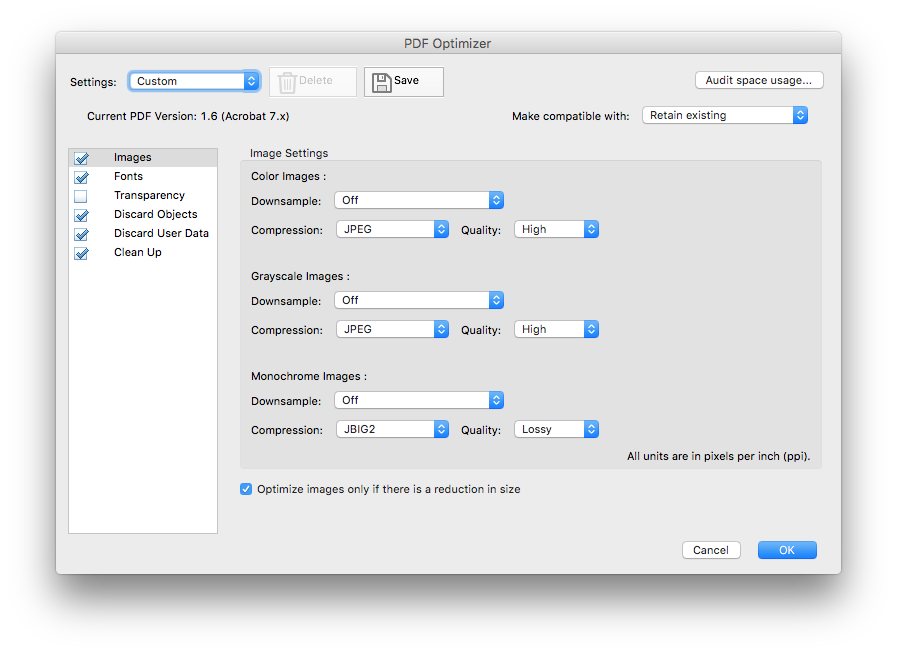Viewport: 897px width, 654px height.
Task: Open the Settings dropdown showing Custom
Action: (x=194, y=81)
